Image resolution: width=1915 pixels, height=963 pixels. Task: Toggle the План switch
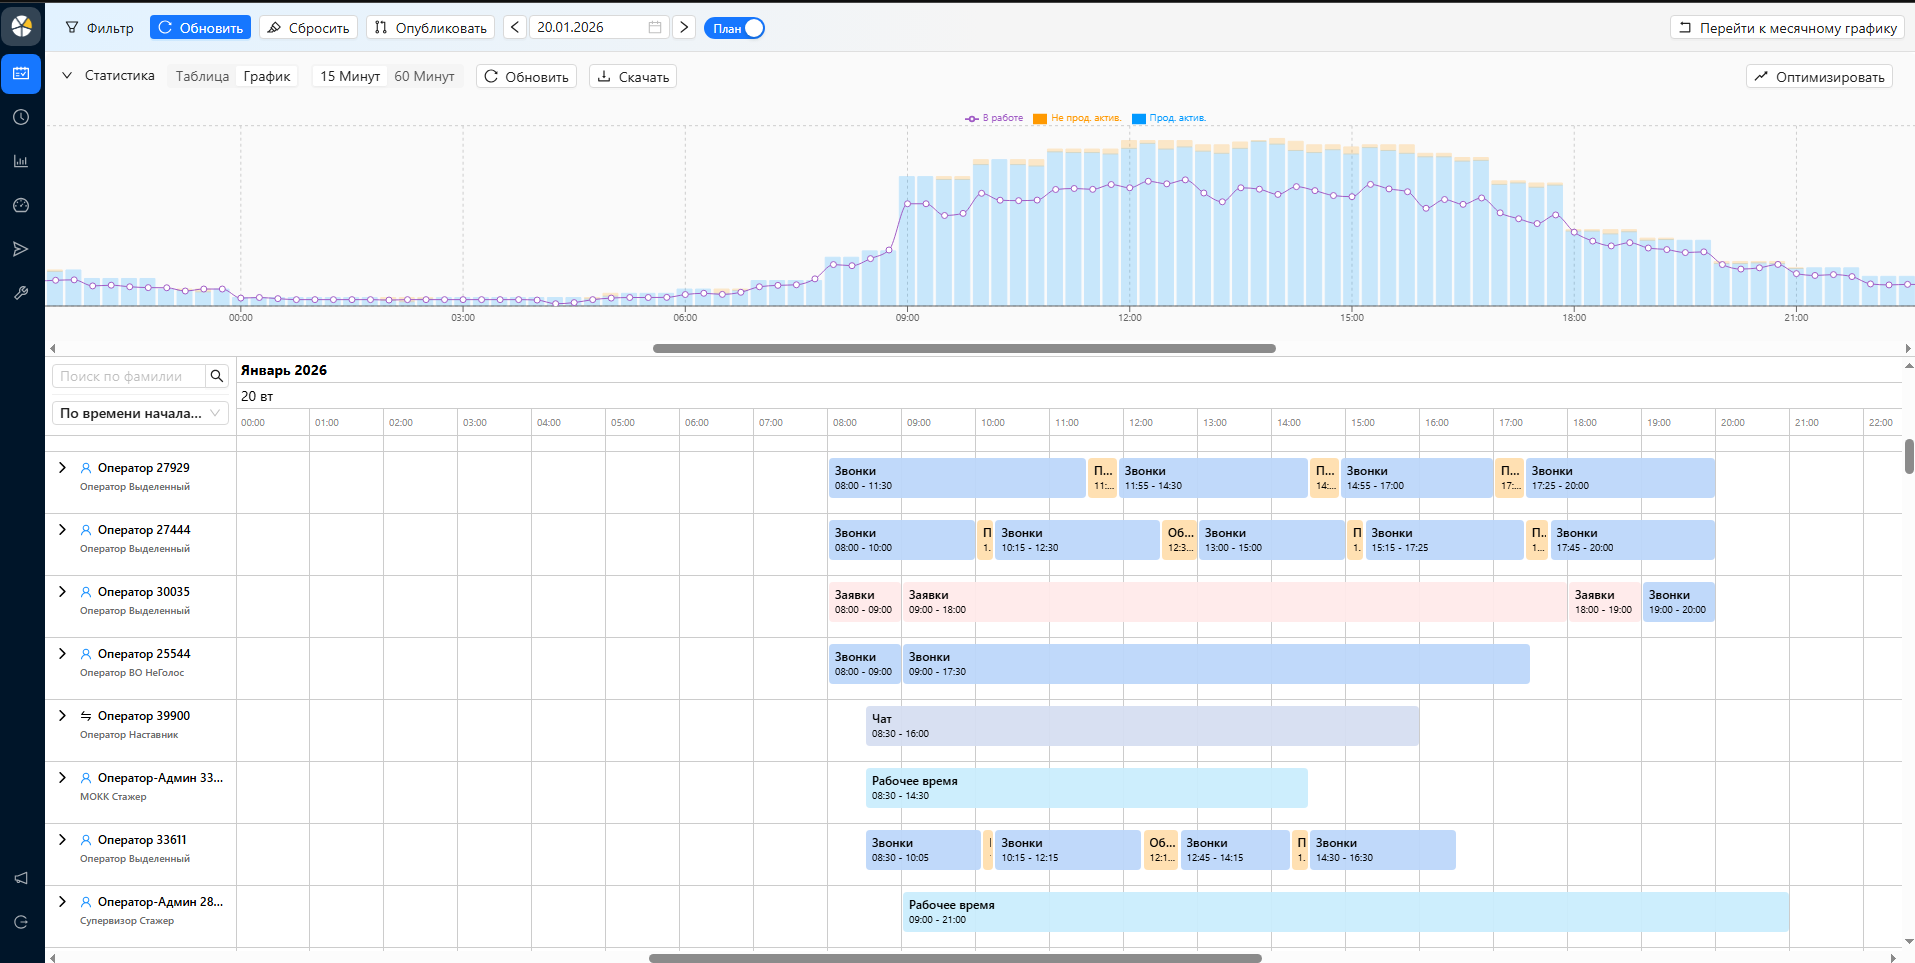click(x=734, y=28)
